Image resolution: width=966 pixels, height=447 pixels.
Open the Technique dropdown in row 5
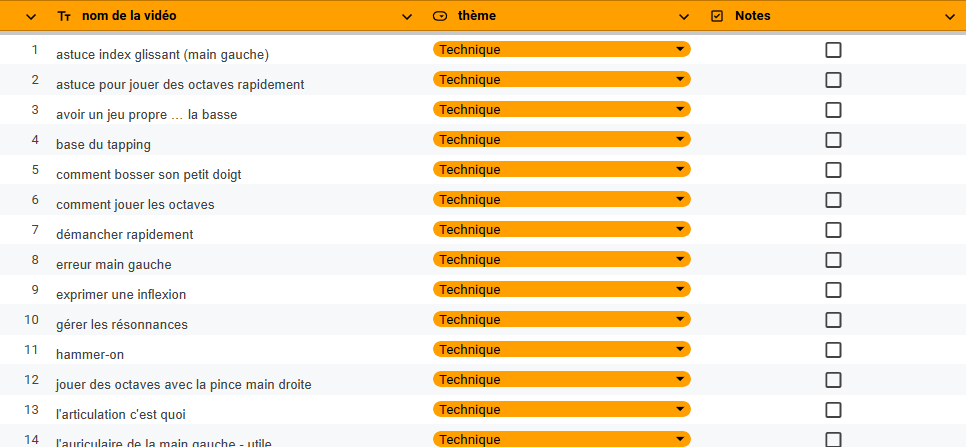562,169
